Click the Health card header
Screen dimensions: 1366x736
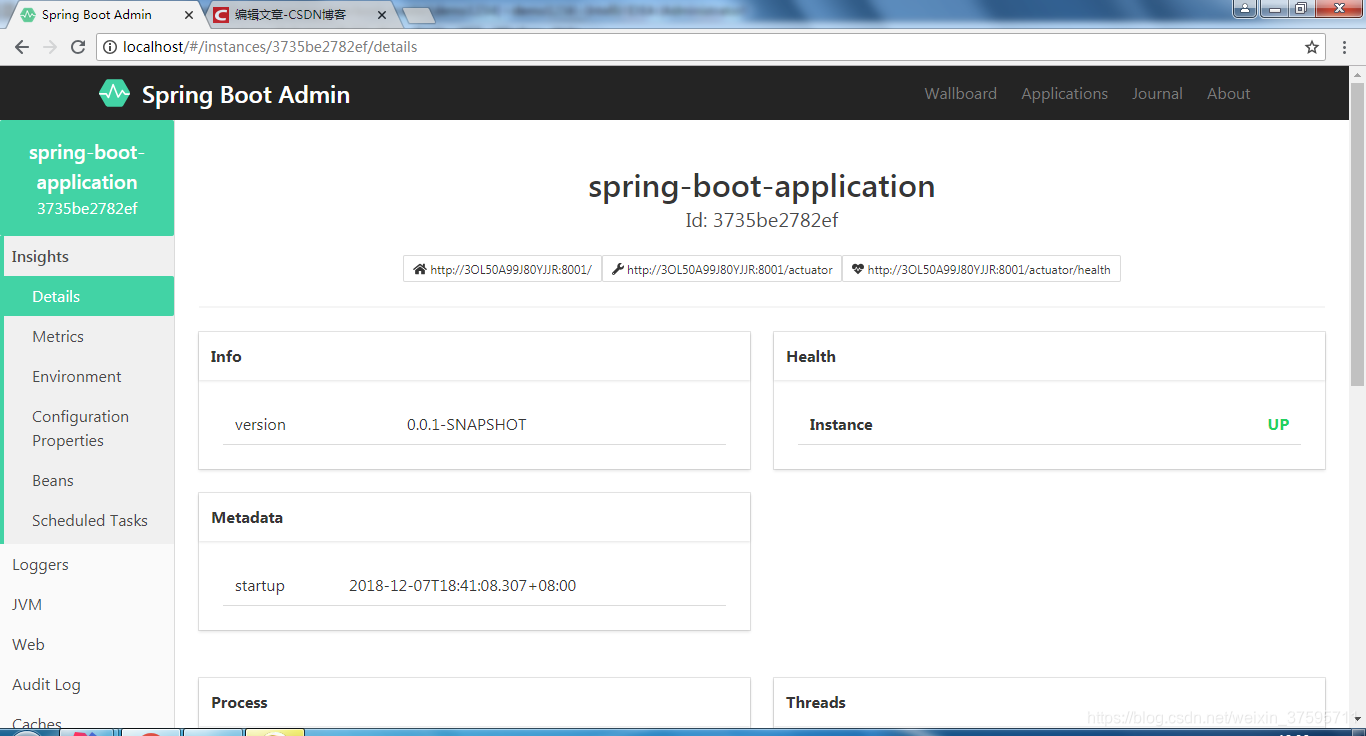pos(1049,356)
